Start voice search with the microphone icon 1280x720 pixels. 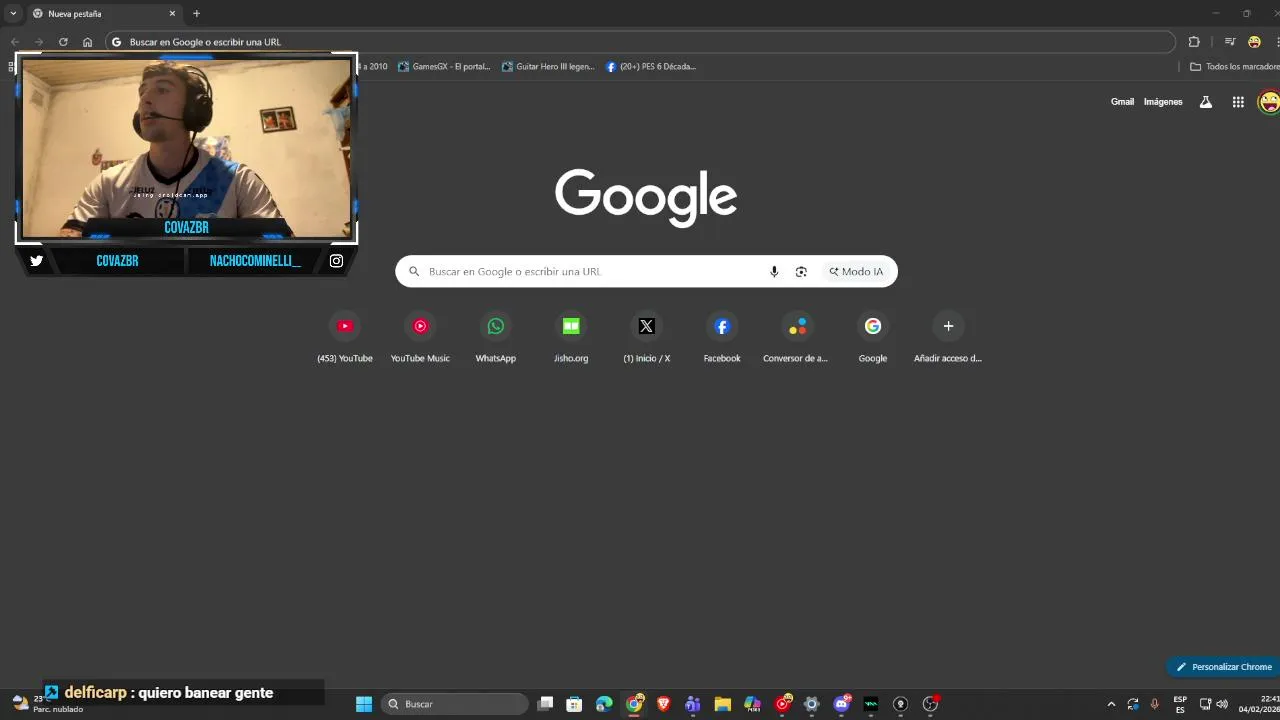point(774,272)
